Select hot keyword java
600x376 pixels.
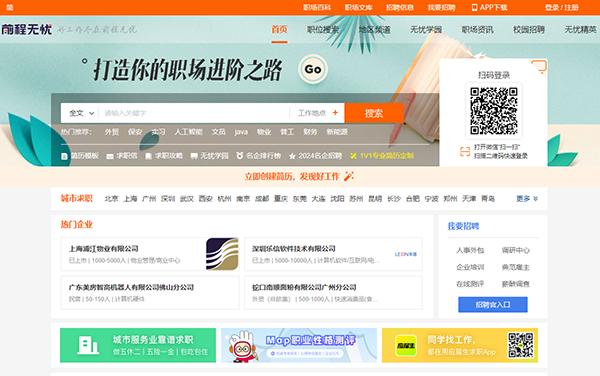(x=241, y=132)
